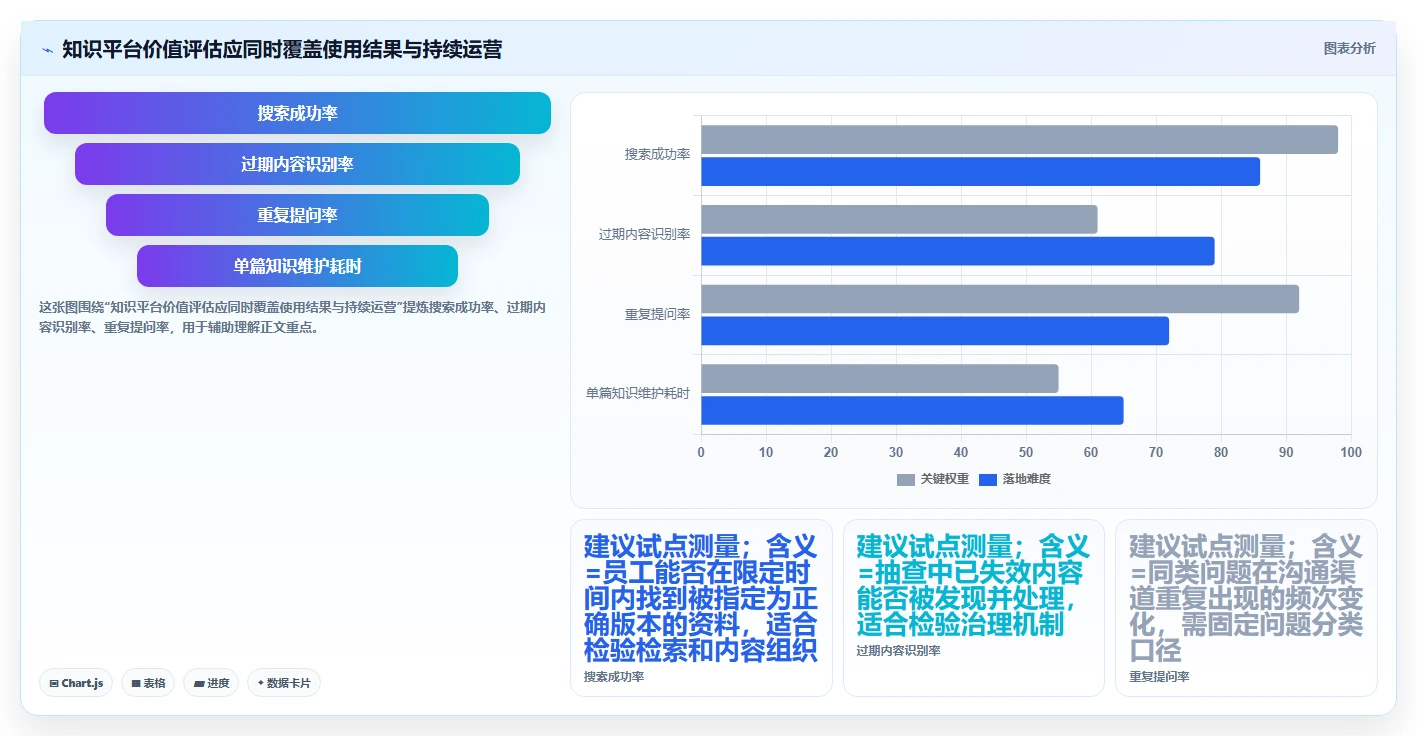
Task: Click the x-axis value 50
Action: click(1026, 453)
